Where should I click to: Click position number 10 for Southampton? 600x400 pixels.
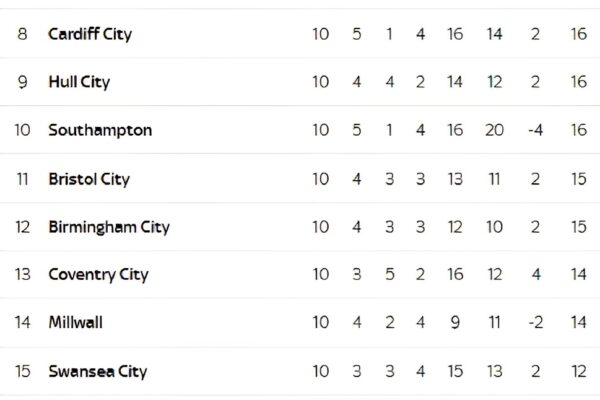pos(22,130)
